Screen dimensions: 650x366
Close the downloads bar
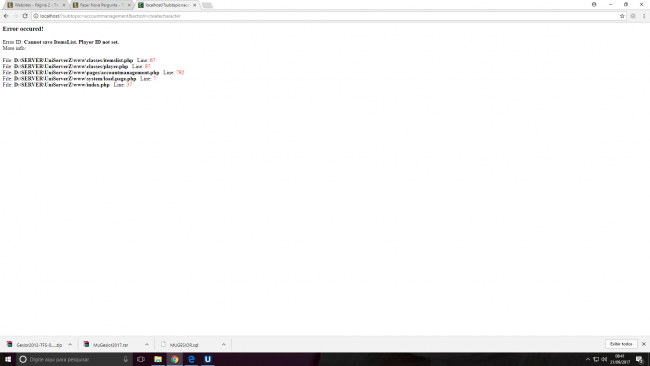click(x=644, y=344)
